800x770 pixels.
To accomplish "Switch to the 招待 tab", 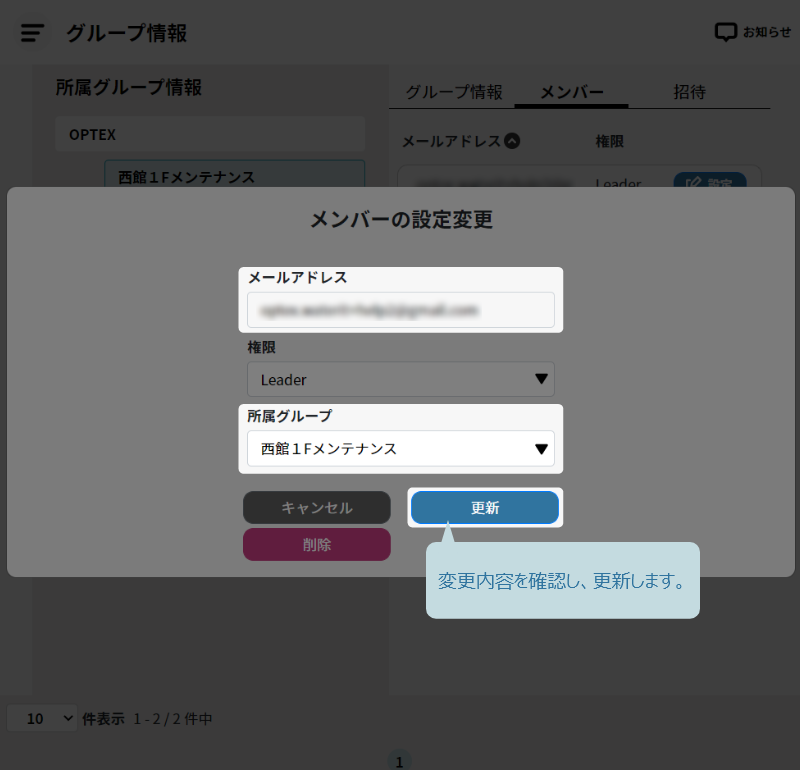I will [x=689, y=92].
